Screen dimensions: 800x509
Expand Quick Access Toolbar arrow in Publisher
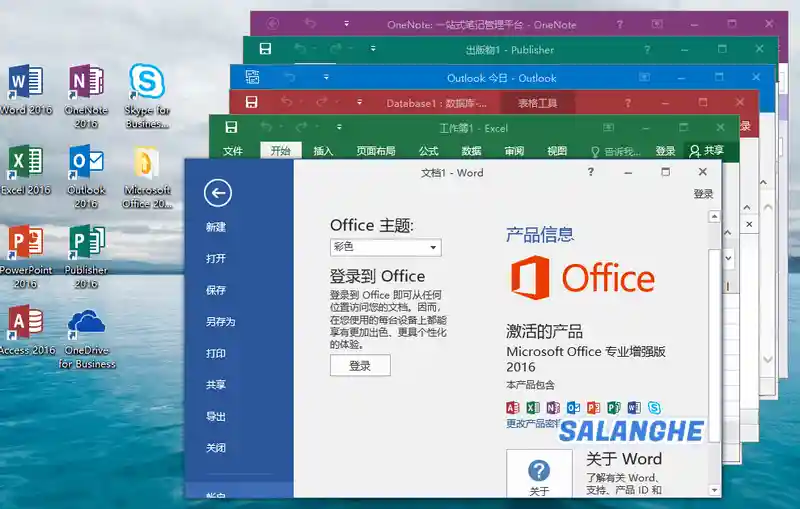click(373, 48)
